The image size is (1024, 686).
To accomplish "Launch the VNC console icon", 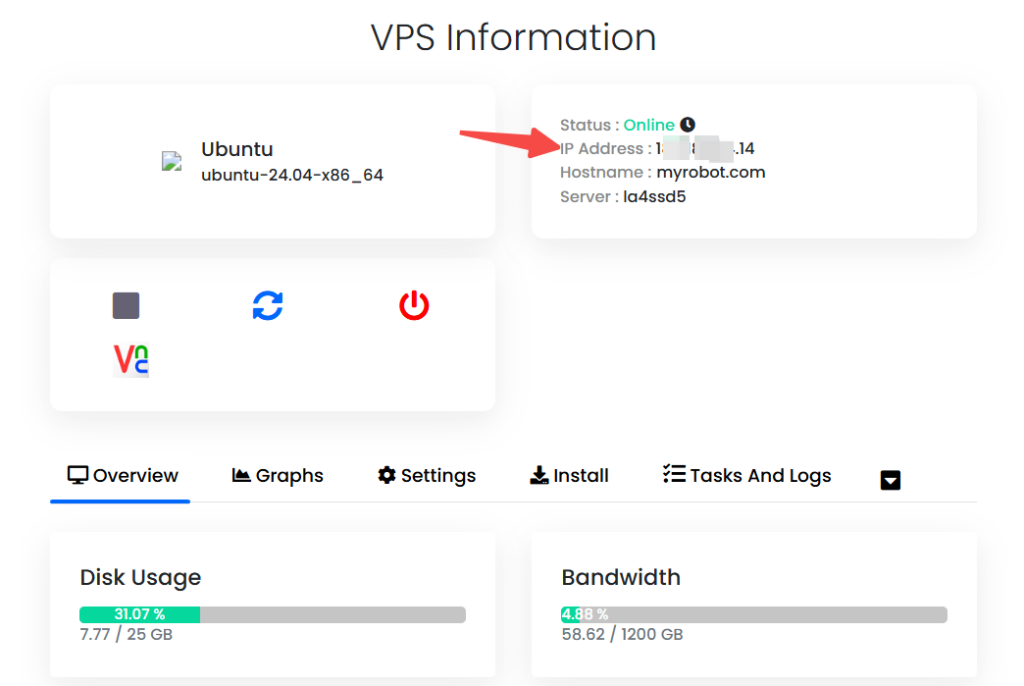I will click(131, 360).
